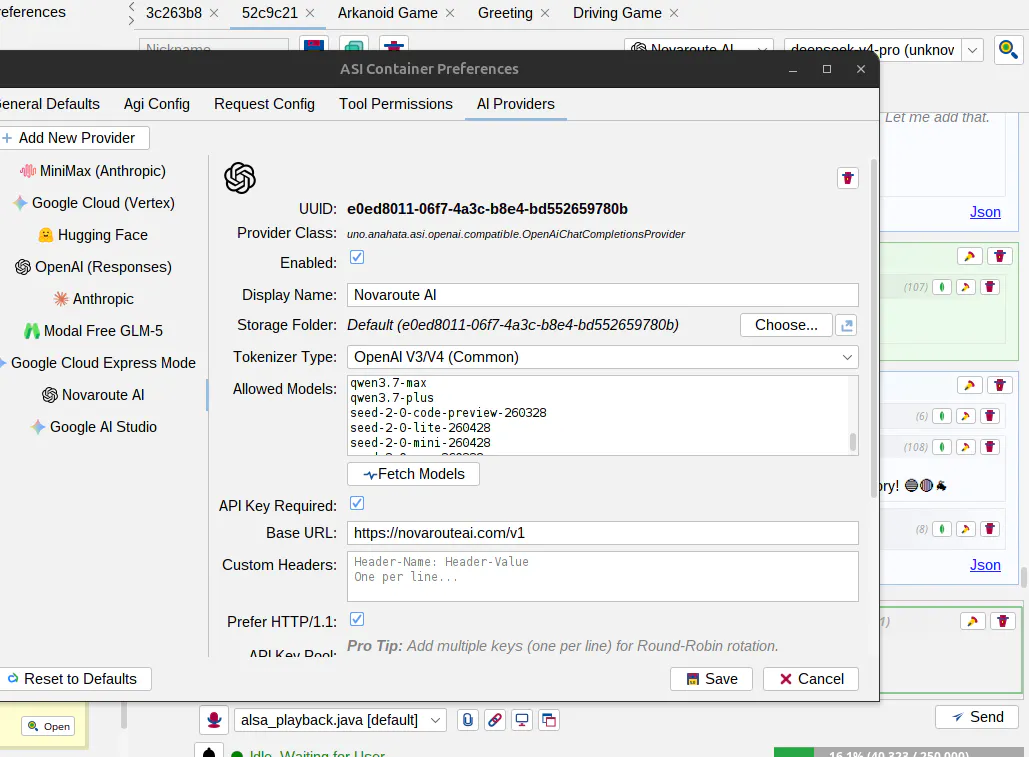Click the trash icon on the (108) message
The width and height of the screenshot is (1029, 757).
[x=990, y=447]
